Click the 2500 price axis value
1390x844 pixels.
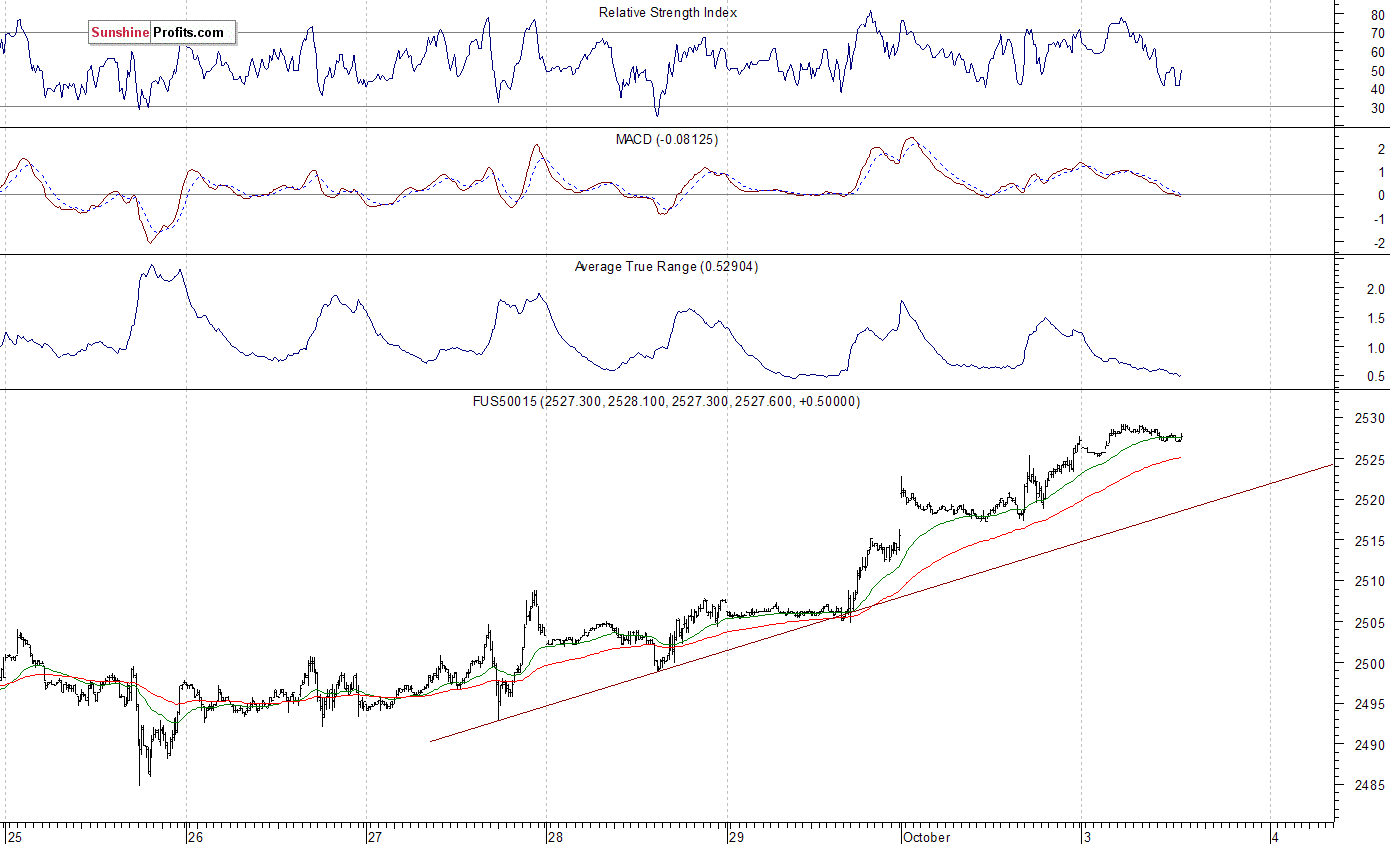pyautogui.click(x=1369, y=663)
